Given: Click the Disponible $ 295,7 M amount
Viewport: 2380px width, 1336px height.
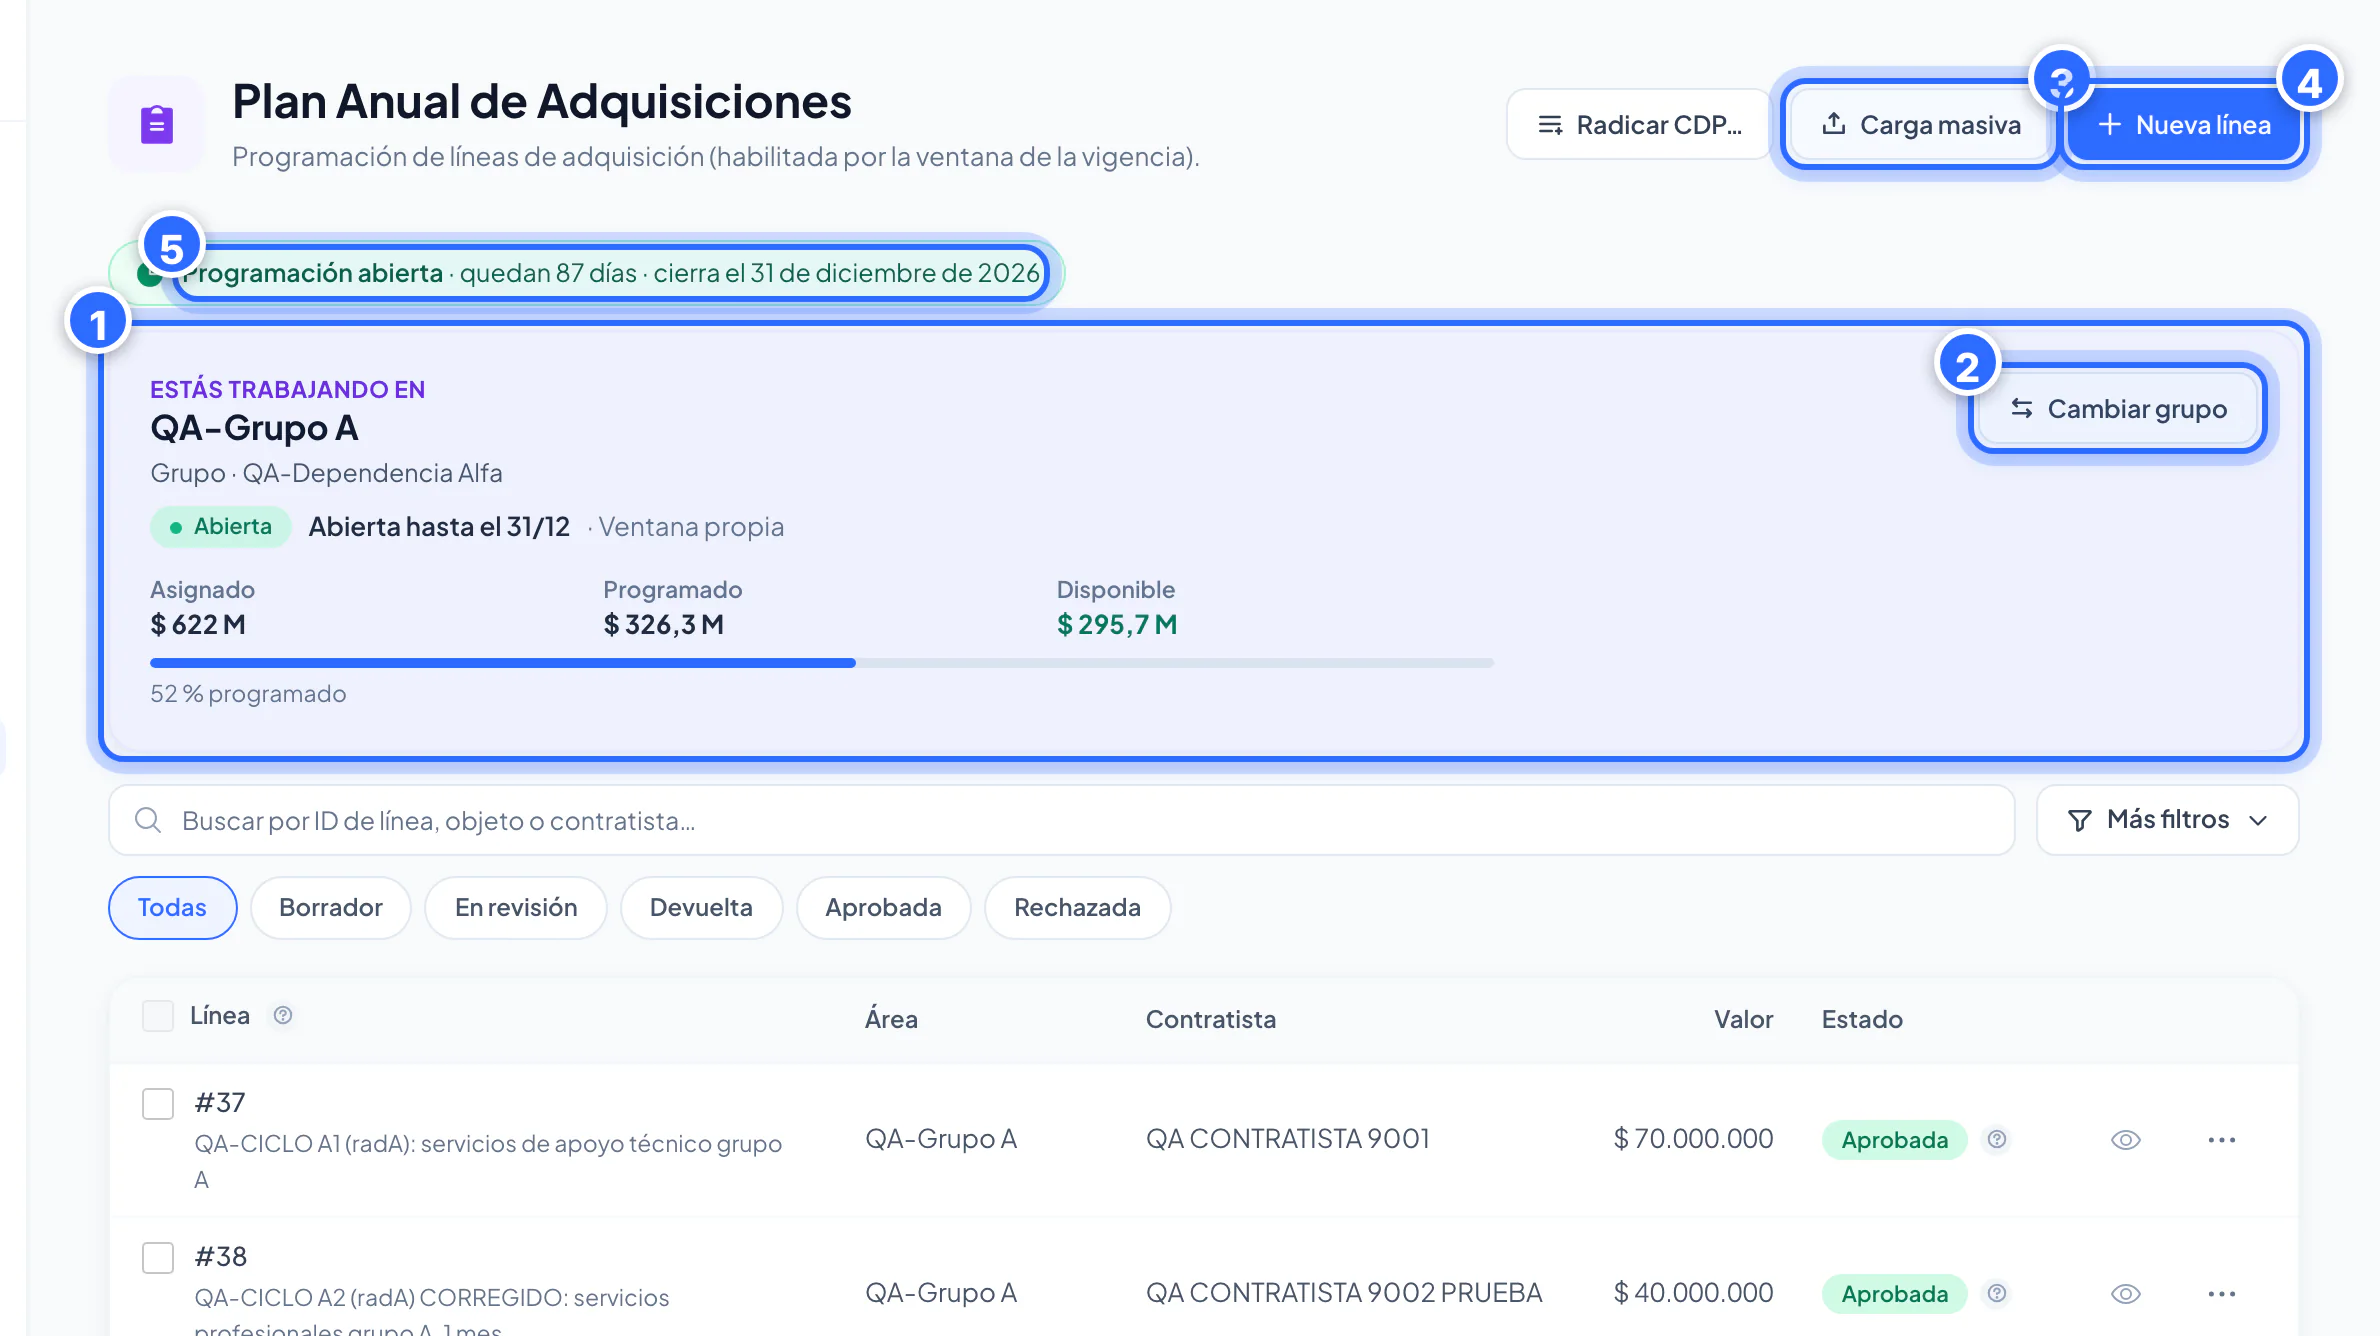Looking at the screenshot, I should (1117, 625).
